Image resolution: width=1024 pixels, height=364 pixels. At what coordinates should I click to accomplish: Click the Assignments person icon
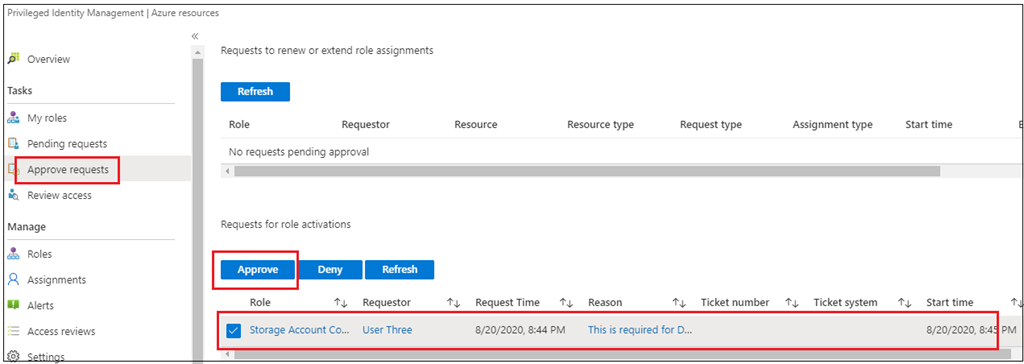13,280
